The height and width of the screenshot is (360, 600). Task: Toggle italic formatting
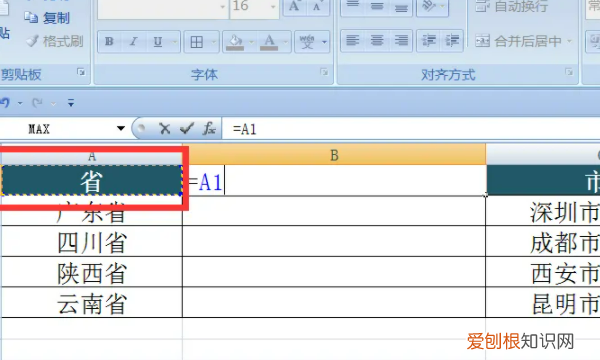click(x=133, y=41)
